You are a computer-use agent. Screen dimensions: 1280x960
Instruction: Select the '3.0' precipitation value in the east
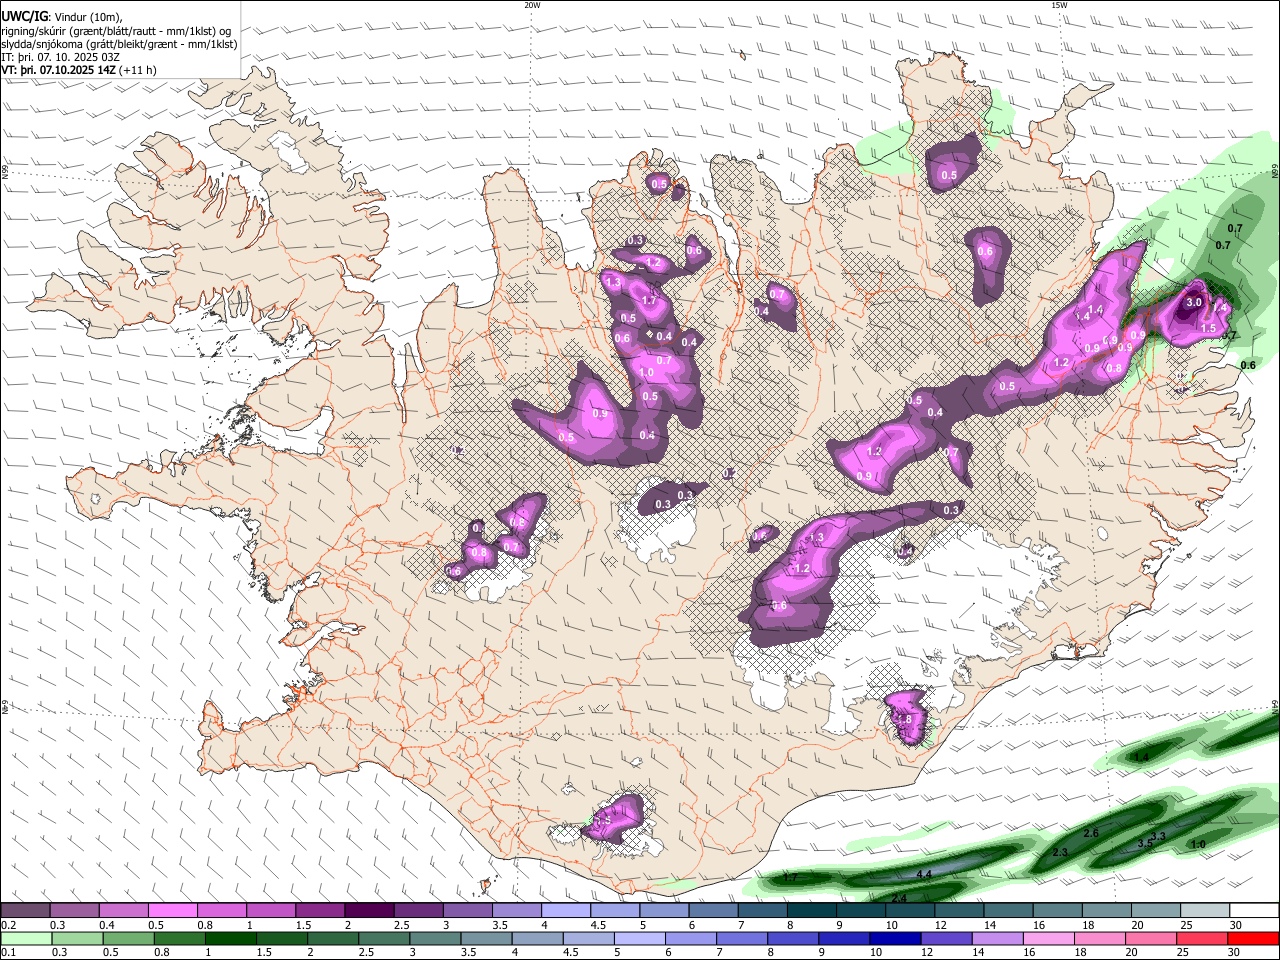click(1193, 302)
